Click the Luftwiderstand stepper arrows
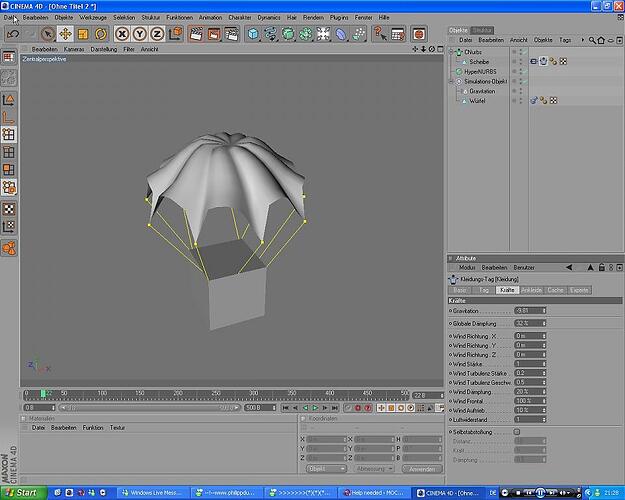This screenshot has width=625, height=500. [544, 420]
